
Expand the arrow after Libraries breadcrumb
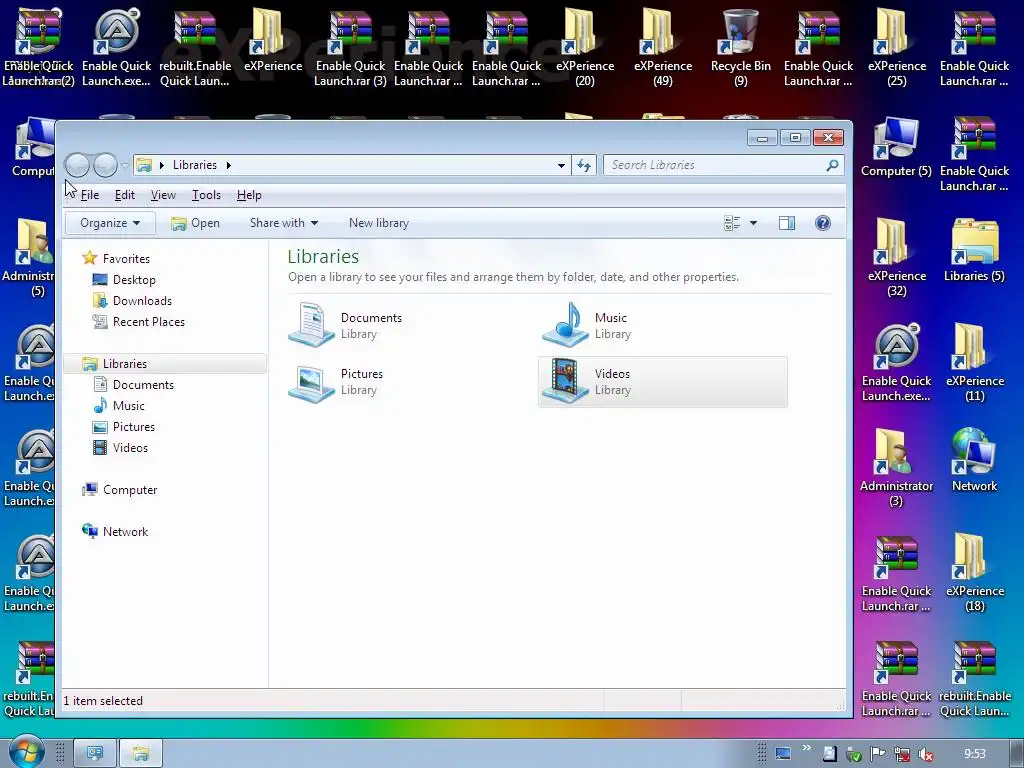click(229, 165)
